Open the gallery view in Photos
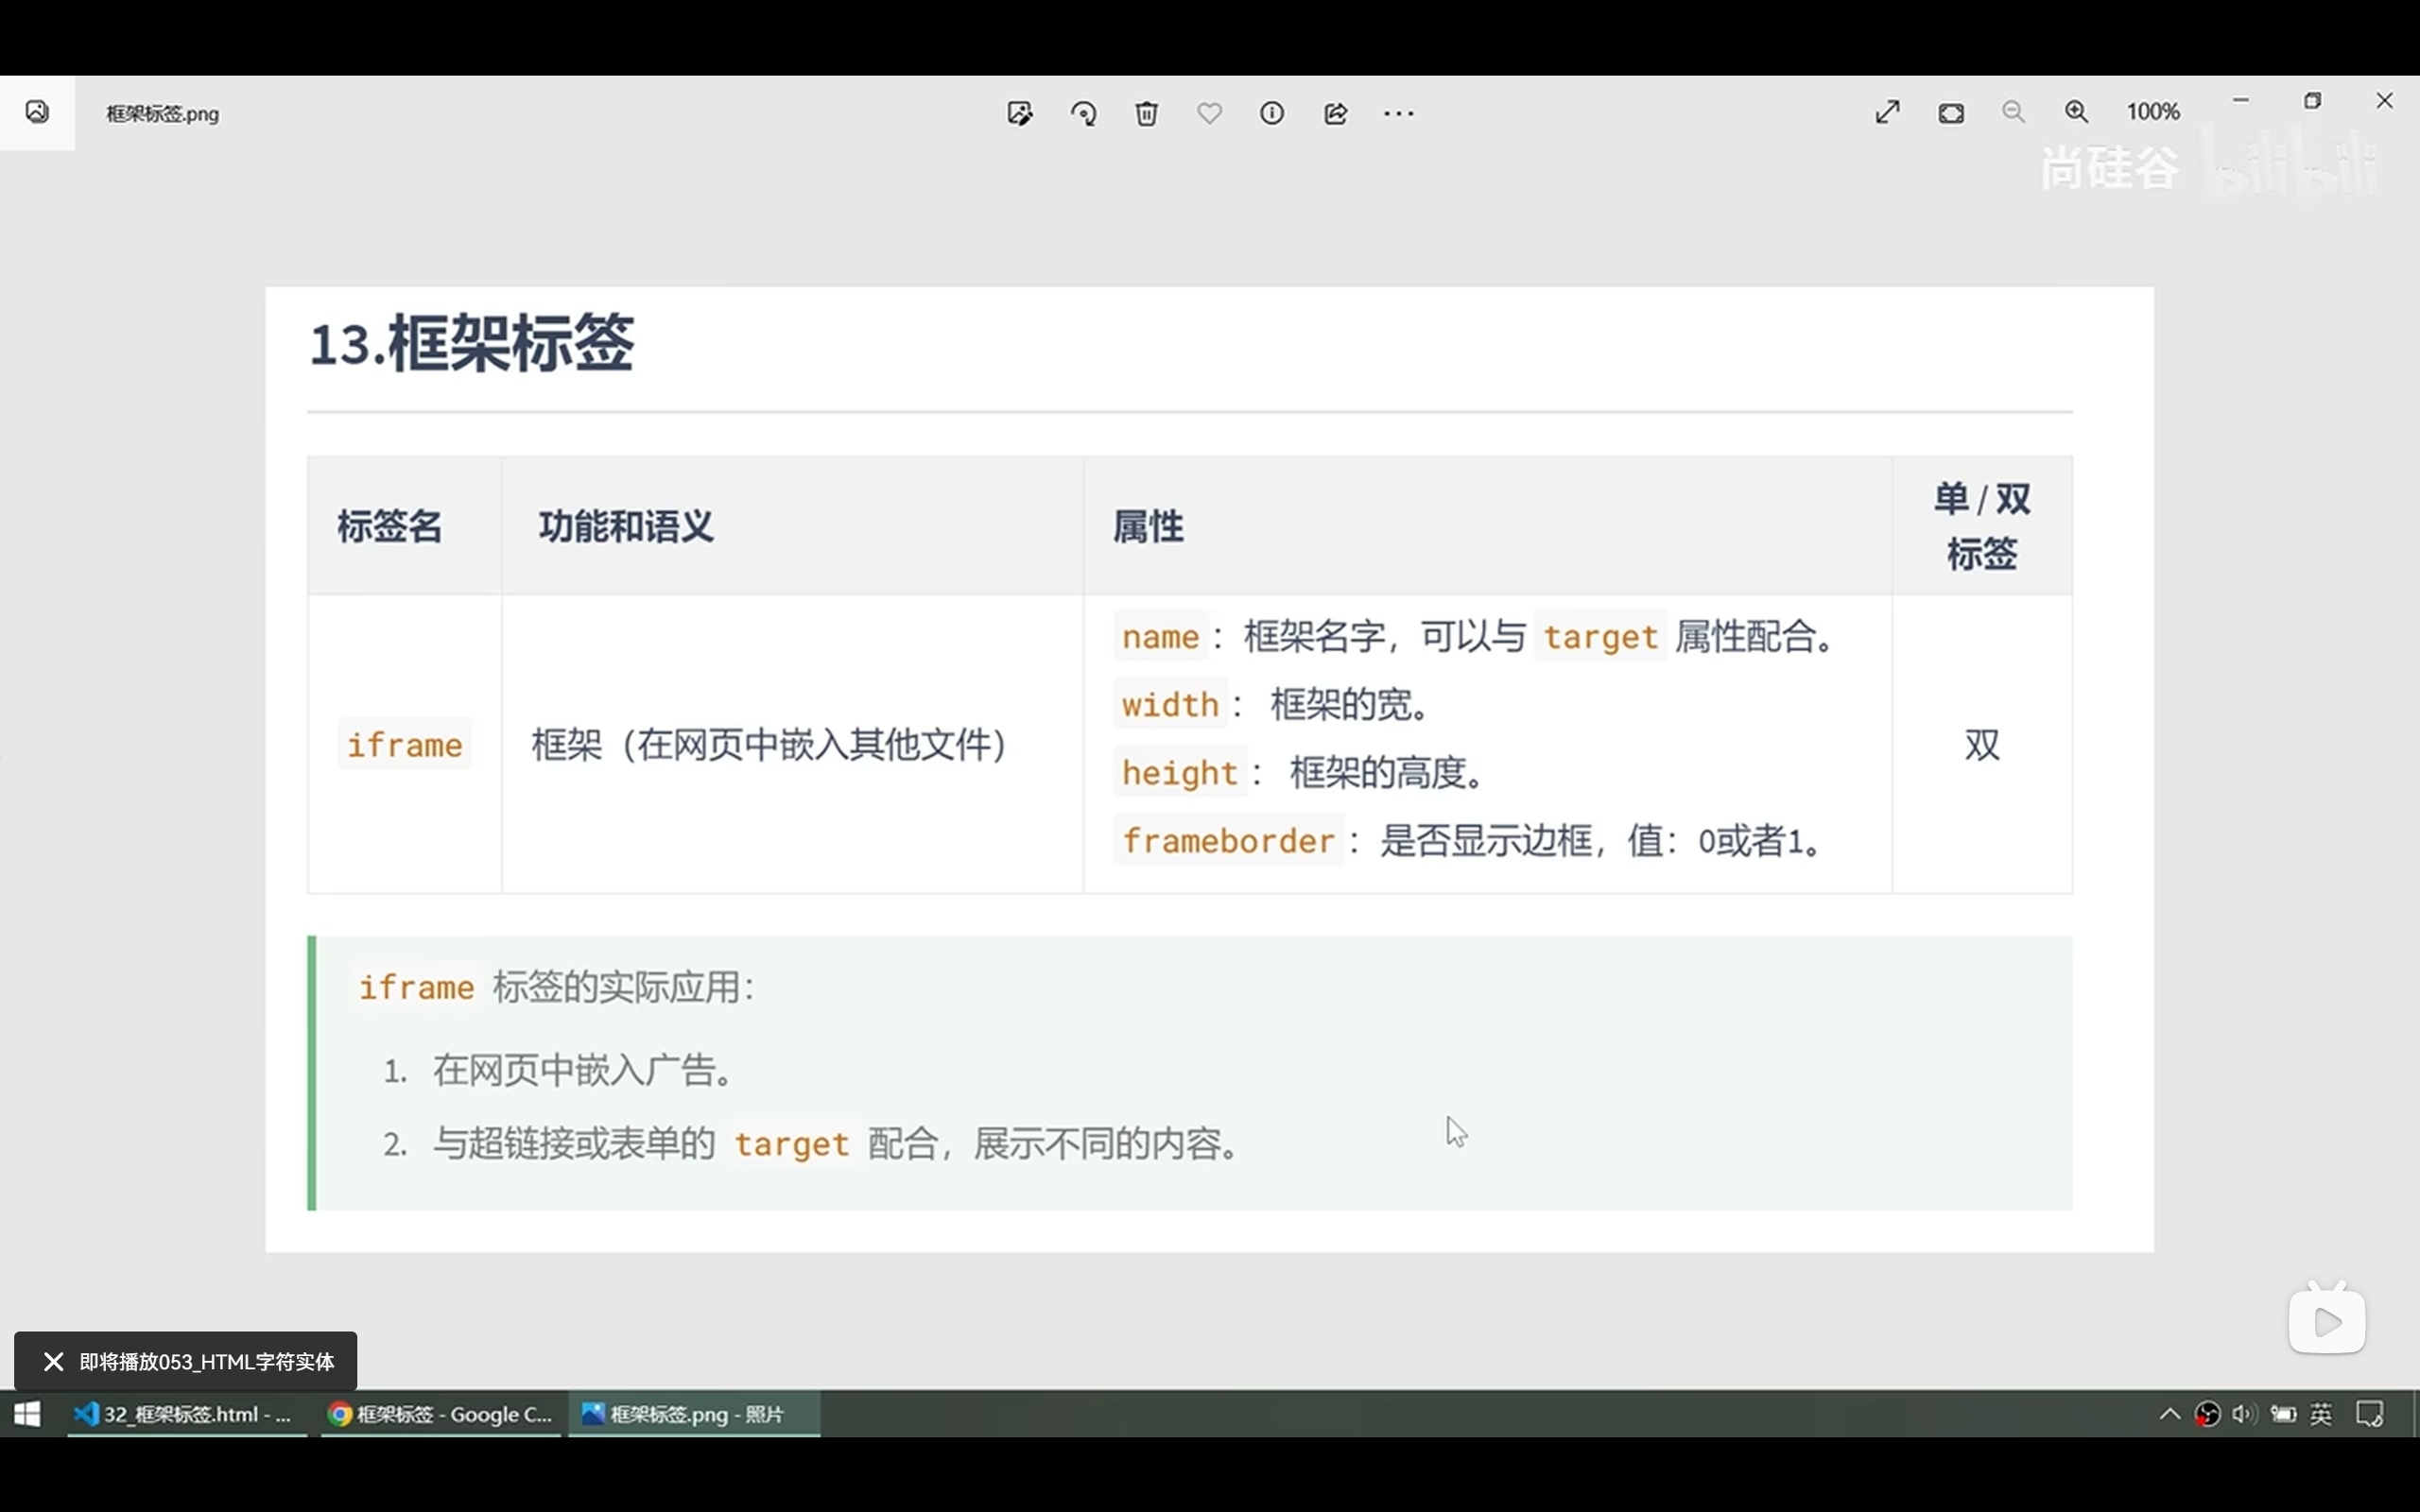Screen dimensions: 2420x1512 tap(37, 112)
